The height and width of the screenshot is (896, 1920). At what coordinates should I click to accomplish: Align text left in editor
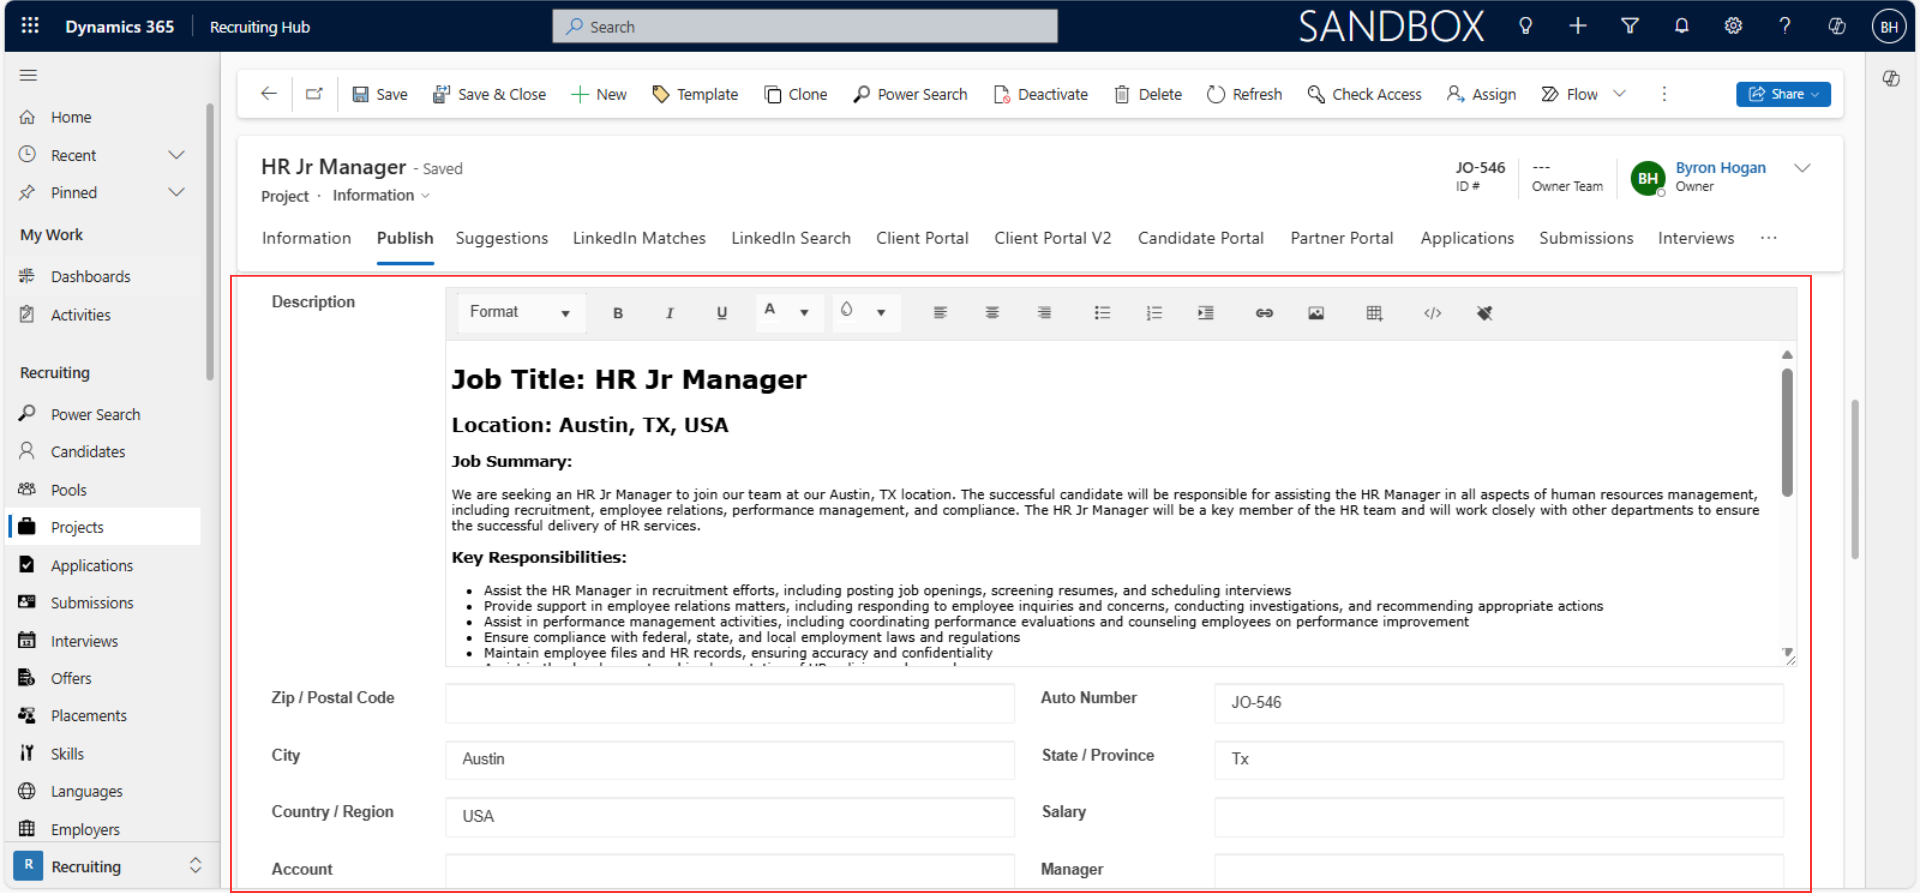(940, 313)
